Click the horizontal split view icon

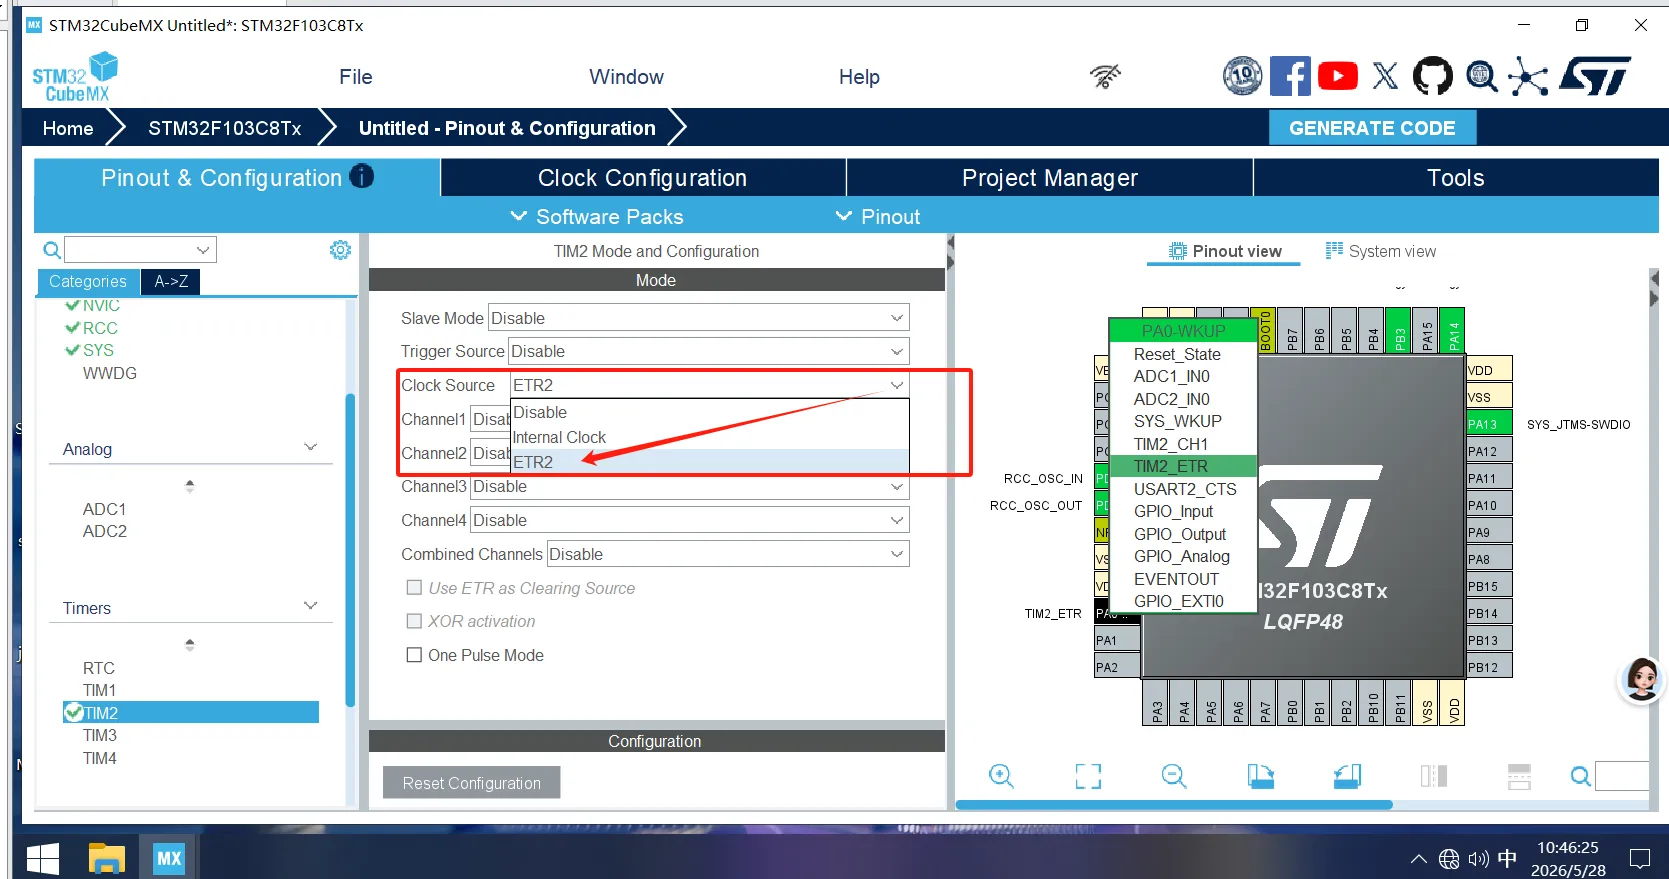(x=1519, y=776)
